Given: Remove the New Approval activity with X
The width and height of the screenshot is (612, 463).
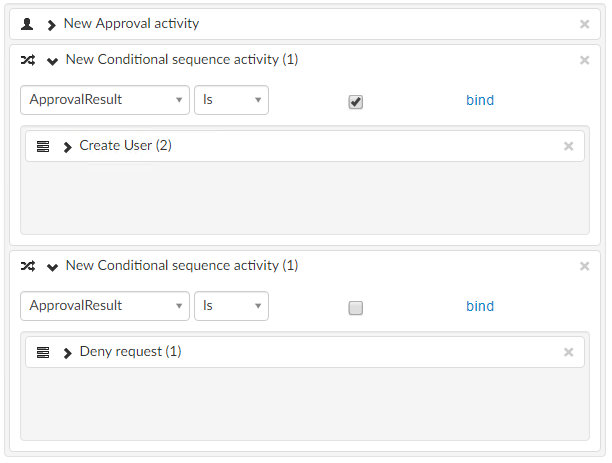Looking at the screenshot, I should tap(585, 24).
